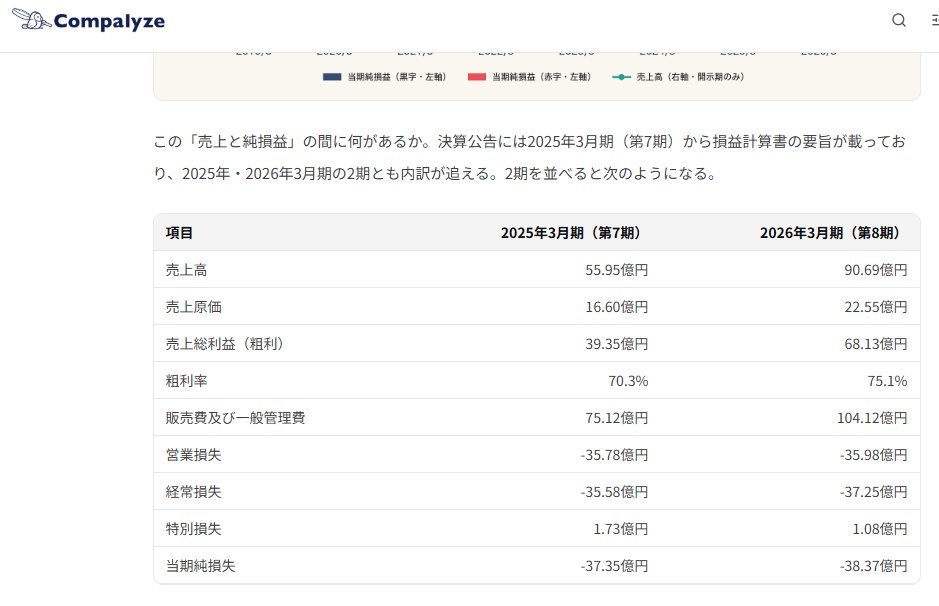The width and height of the screenshot is (939, 606).
Task: Select the 項目 column header
Action: point(179,233)
